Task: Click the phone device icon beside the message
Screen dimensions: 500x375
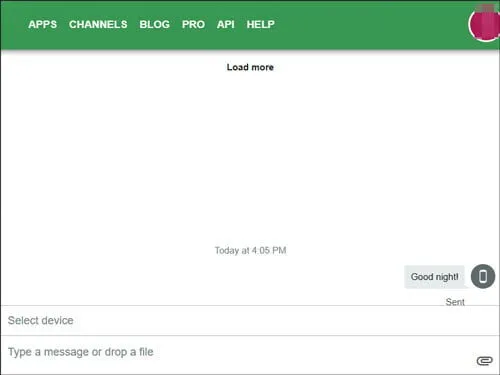Action: click(x=483, y=276)
